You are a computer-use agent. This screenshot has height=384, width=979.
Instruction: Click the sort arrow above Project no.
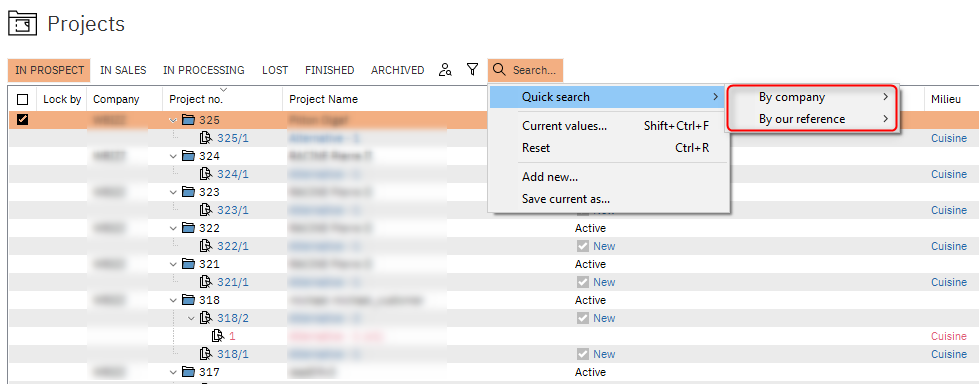coord(224,90)
